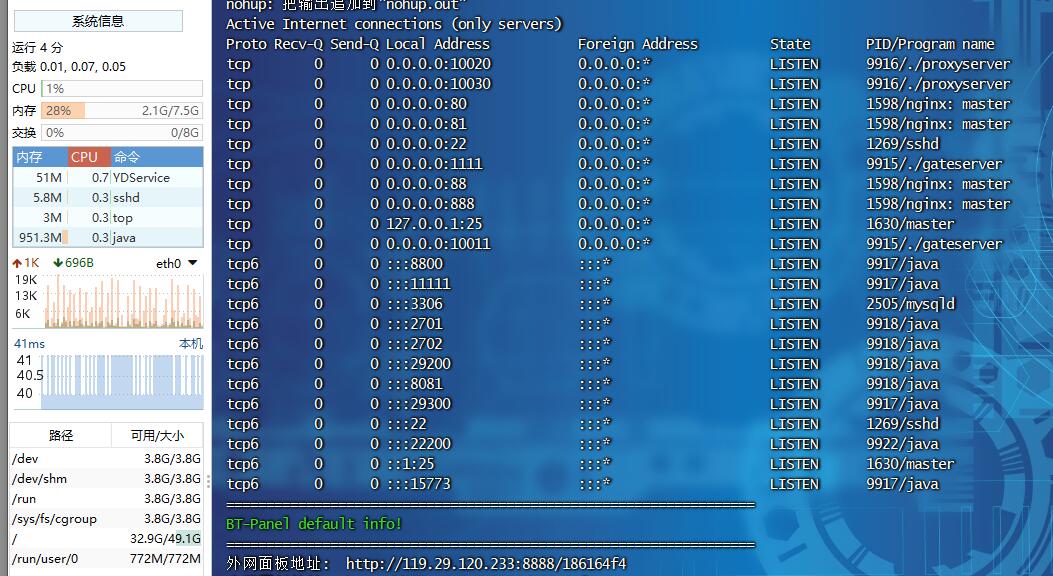Click Active Internet connections line
The width and height of the screenshot is (1053, 576).
click(x=394, y=24)
